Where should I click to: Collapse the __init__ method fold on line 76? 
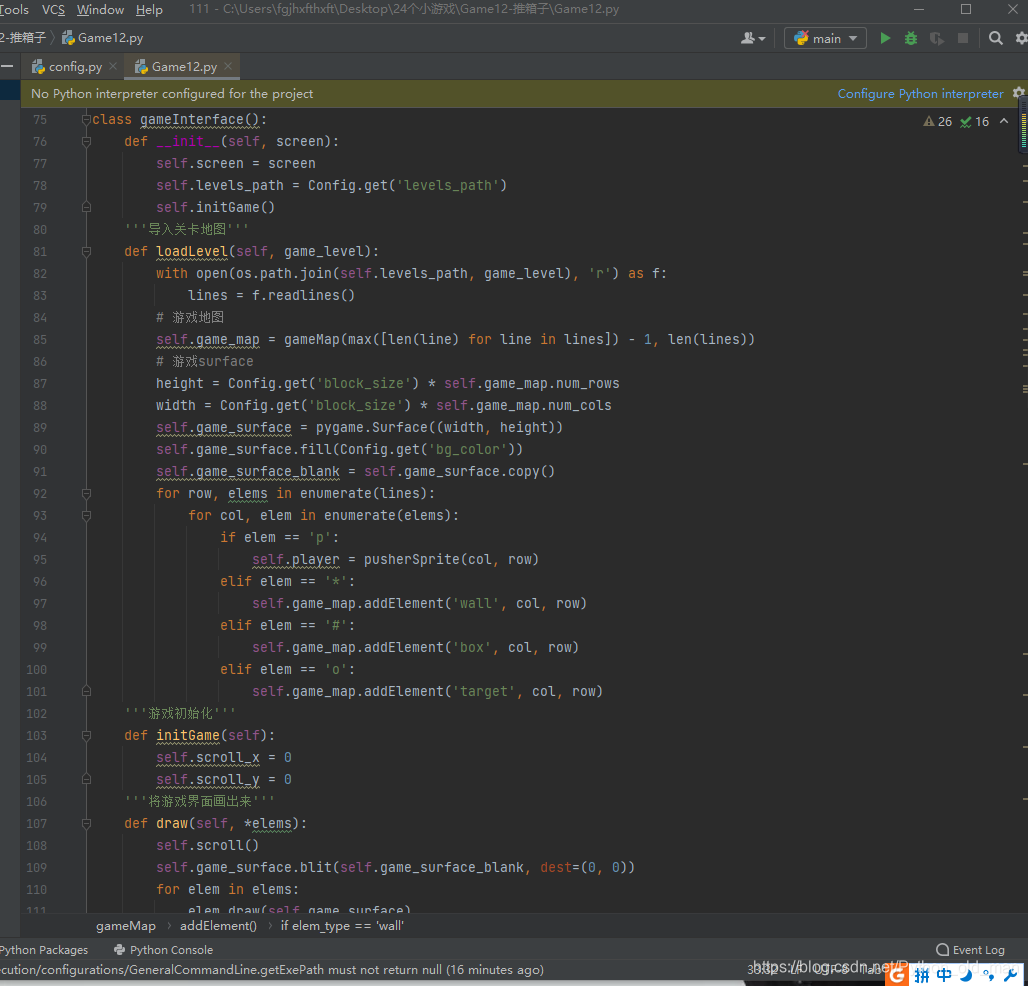coord(86,142)
